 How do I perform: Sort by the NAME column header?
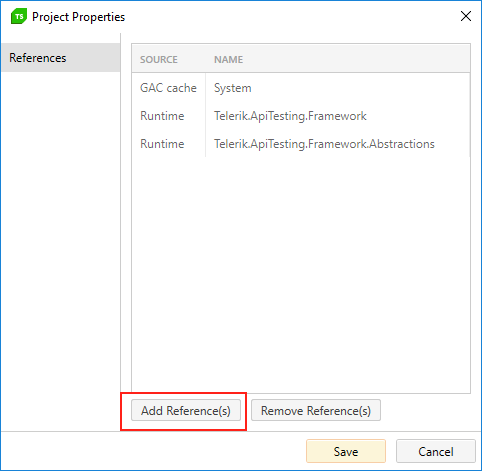(x=228, y=60)
